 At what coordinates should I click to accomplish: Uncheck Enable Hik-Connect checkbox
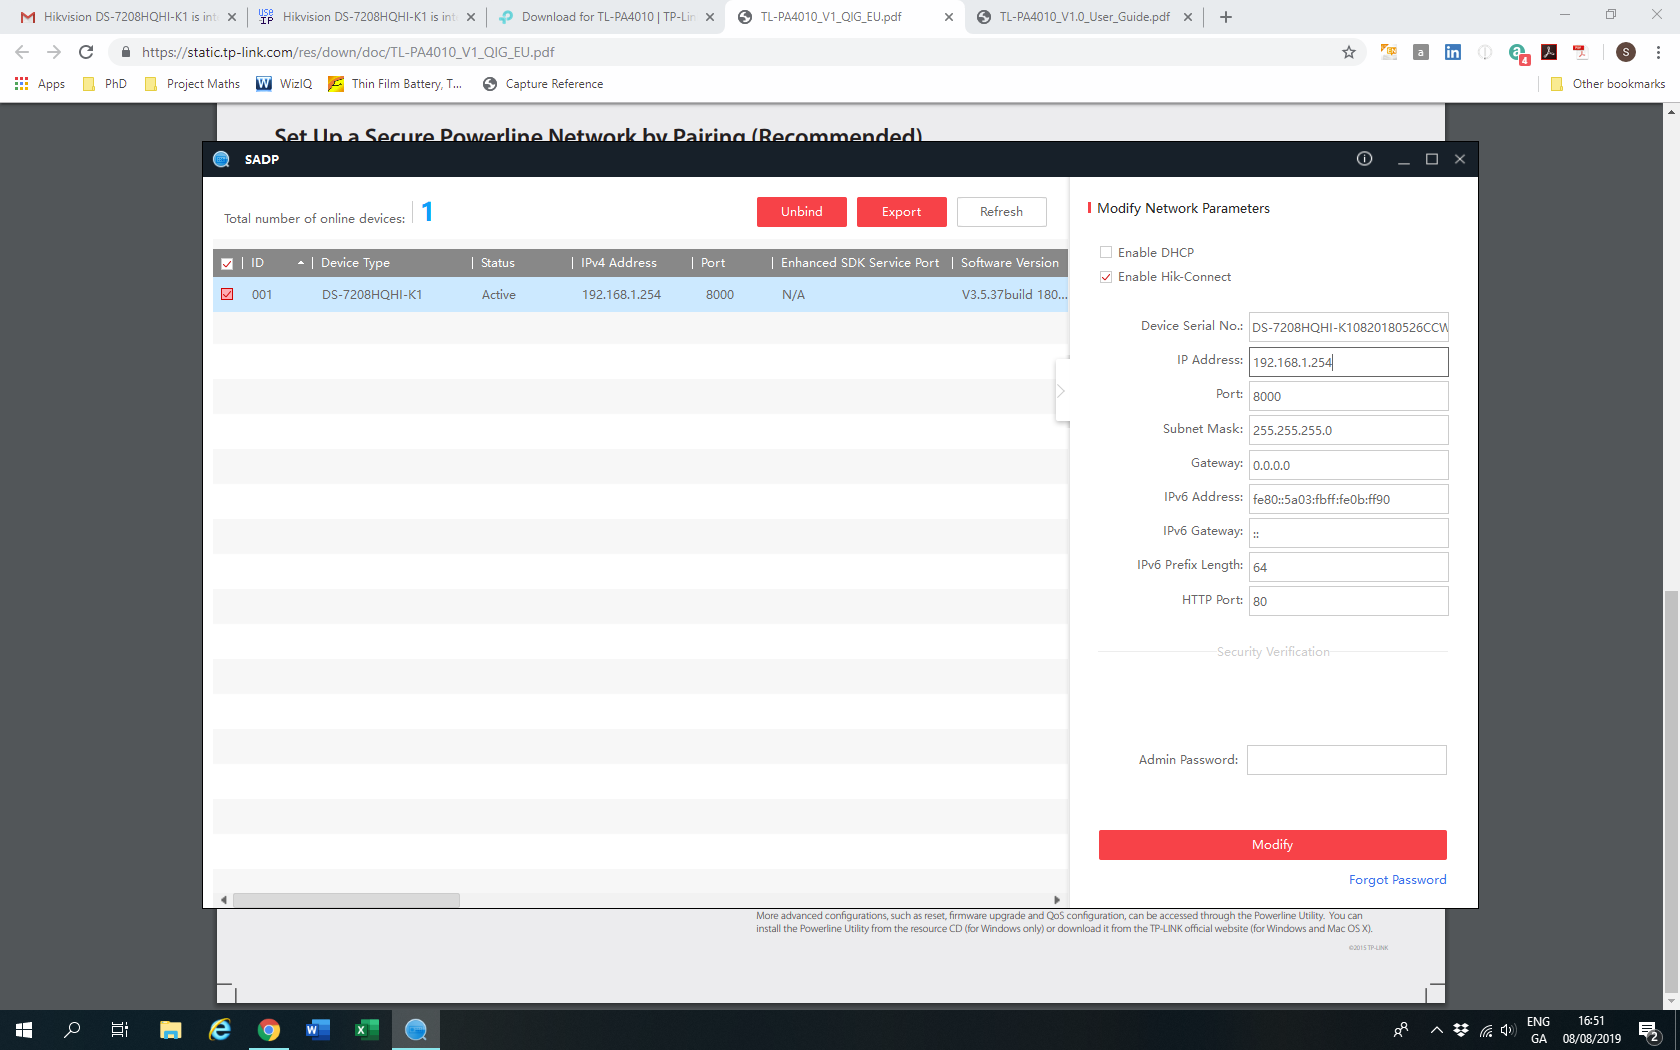tap(1106, 277)
